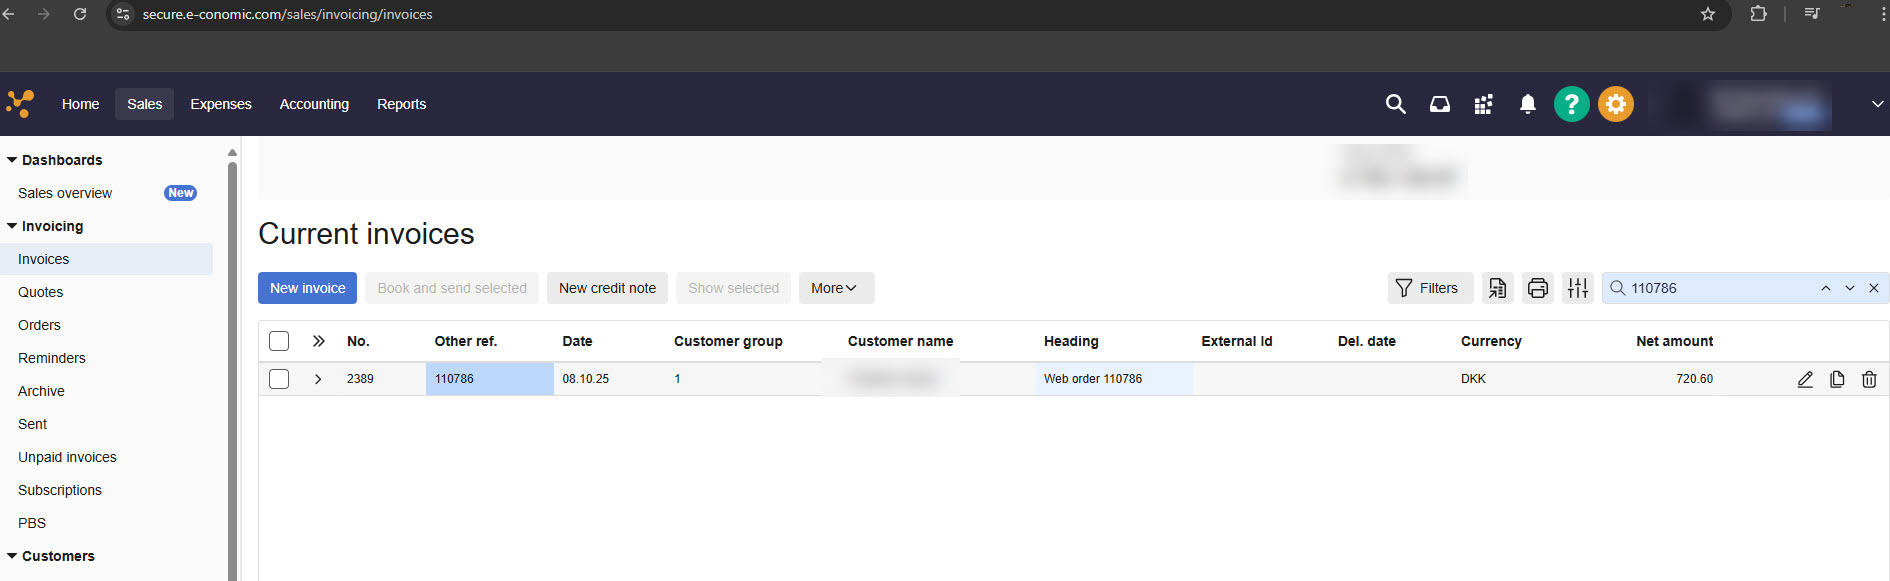Open the green help question mark
1890x581 pixels.
pos(1571,104)
